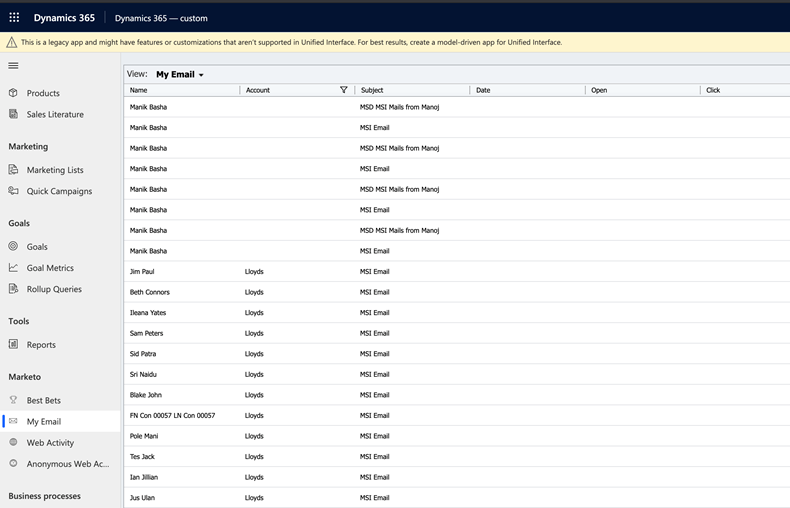Sort by the Name column header
Viewport: 790px width, 508px height.
pos(138,90)
